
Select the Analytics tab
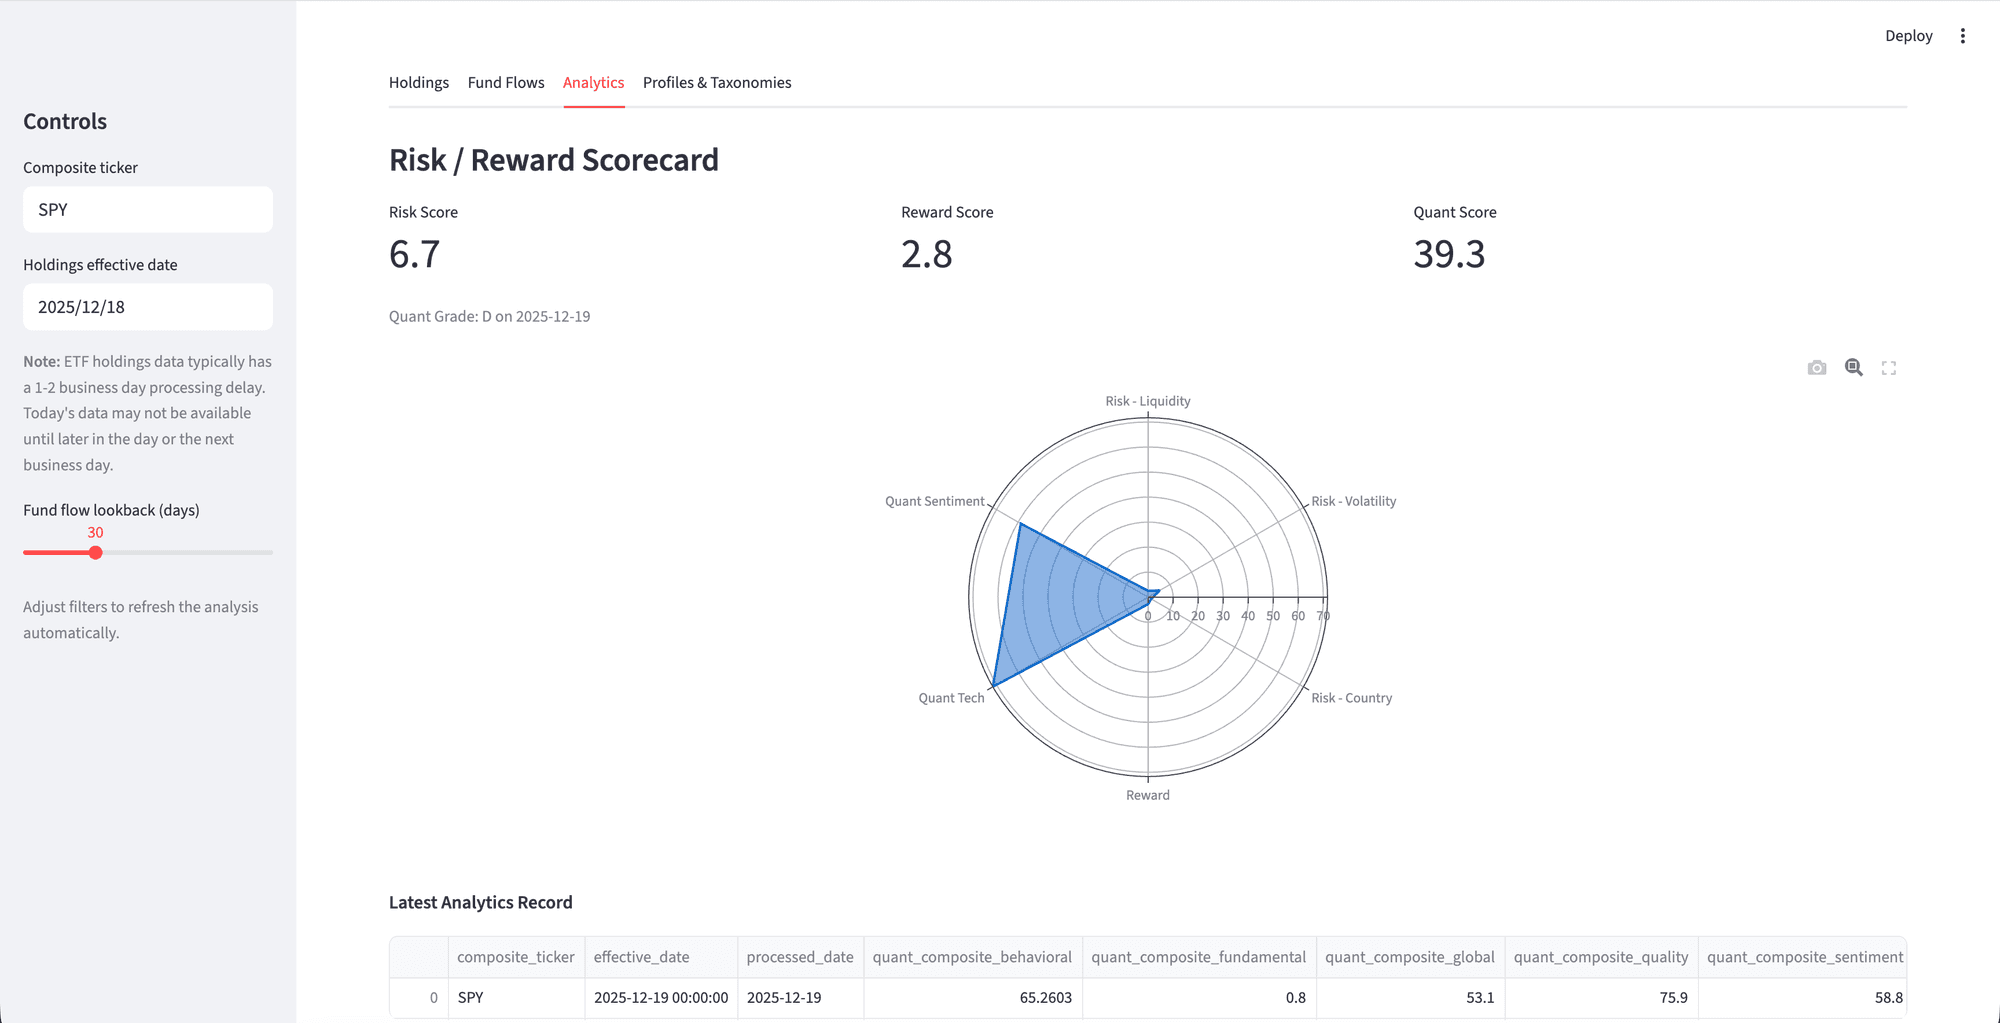tap(593, 82)
